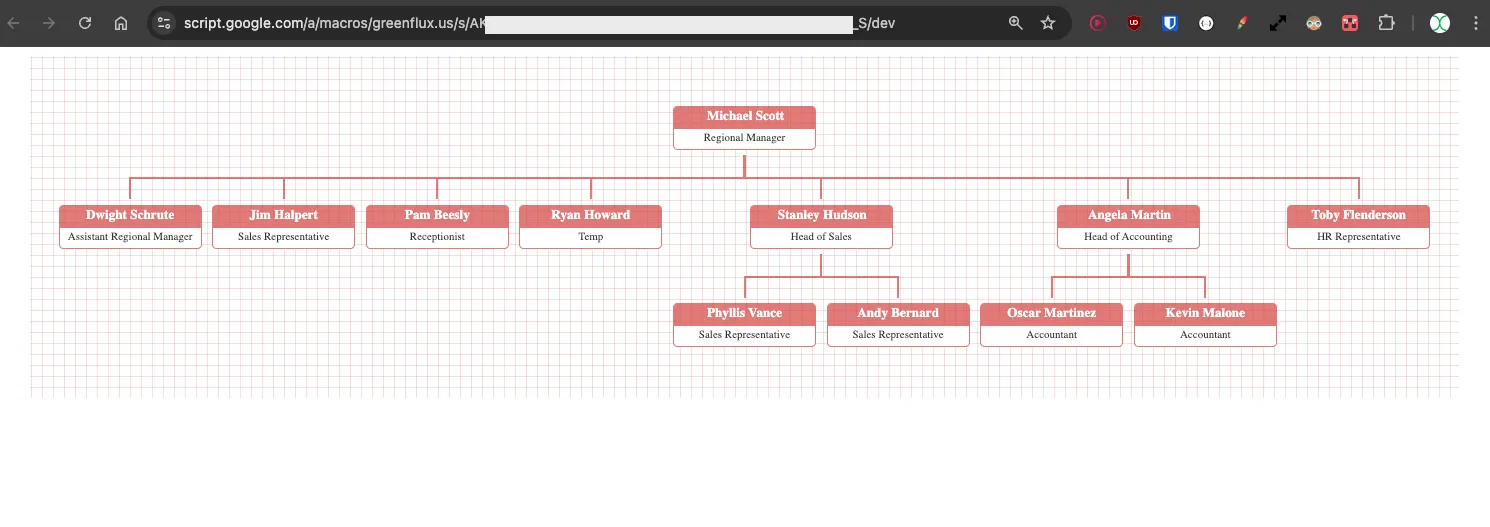Go to the browser home page
1490x527 pixels.
(121, 23)
